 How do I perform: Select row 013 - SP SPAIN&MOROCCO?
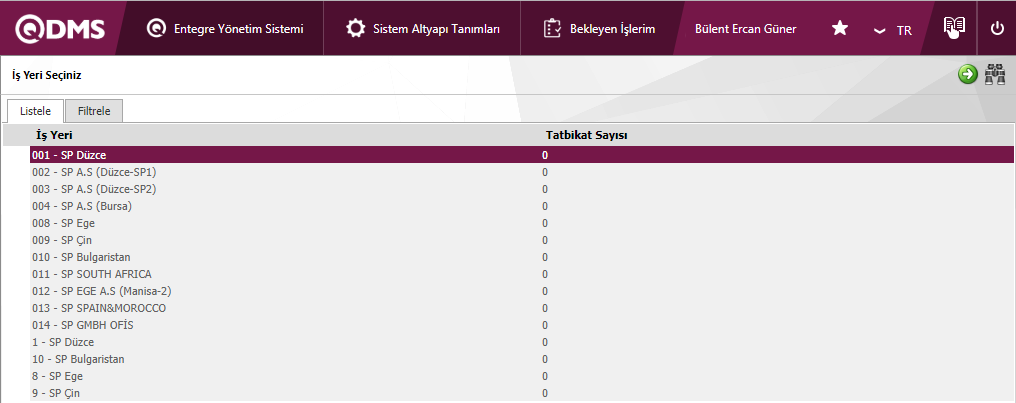522,308
